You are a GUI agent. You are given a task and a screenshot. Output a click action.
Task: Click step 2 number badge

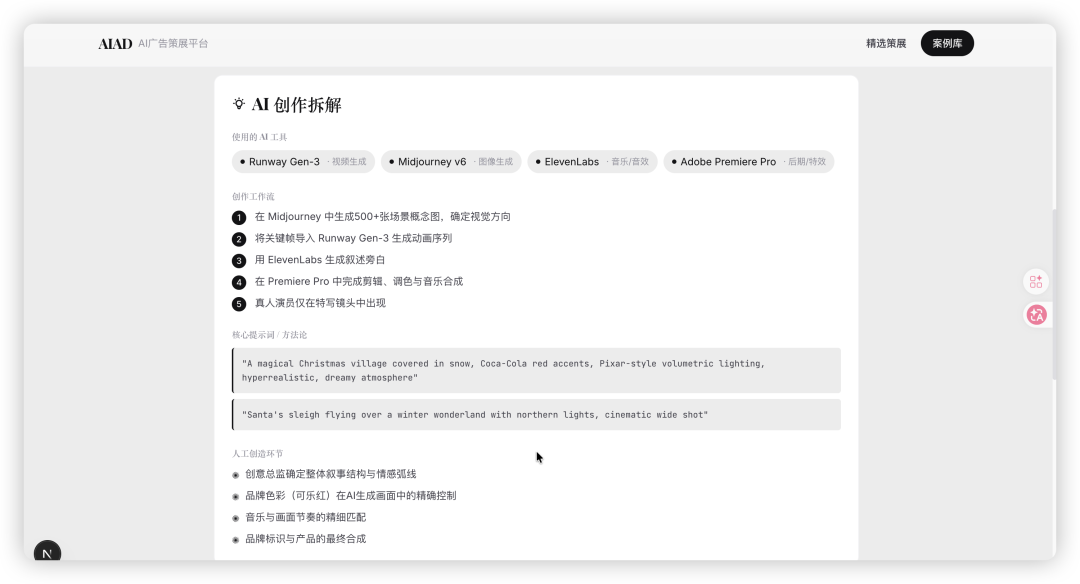click(x=239, y=239)
